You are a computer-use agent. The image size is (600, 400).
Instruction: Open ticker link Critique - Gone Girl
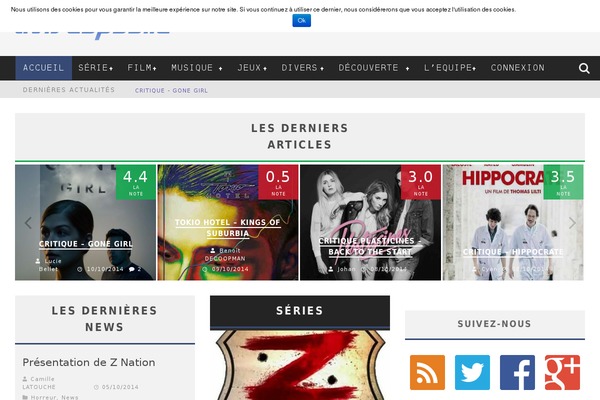click(x=171, y=91)
